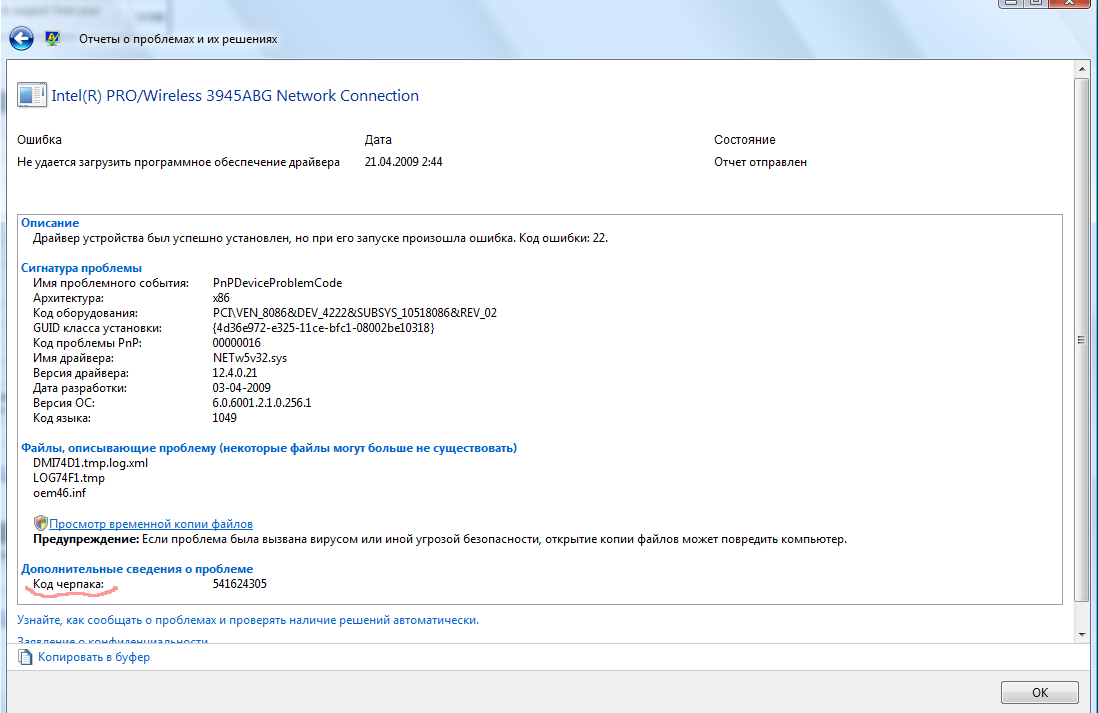Screen dimensions: 1098x713
Task: Select the Intel(R) PRO/Wireless 3945ABG title text
Action: click(235, 95)
